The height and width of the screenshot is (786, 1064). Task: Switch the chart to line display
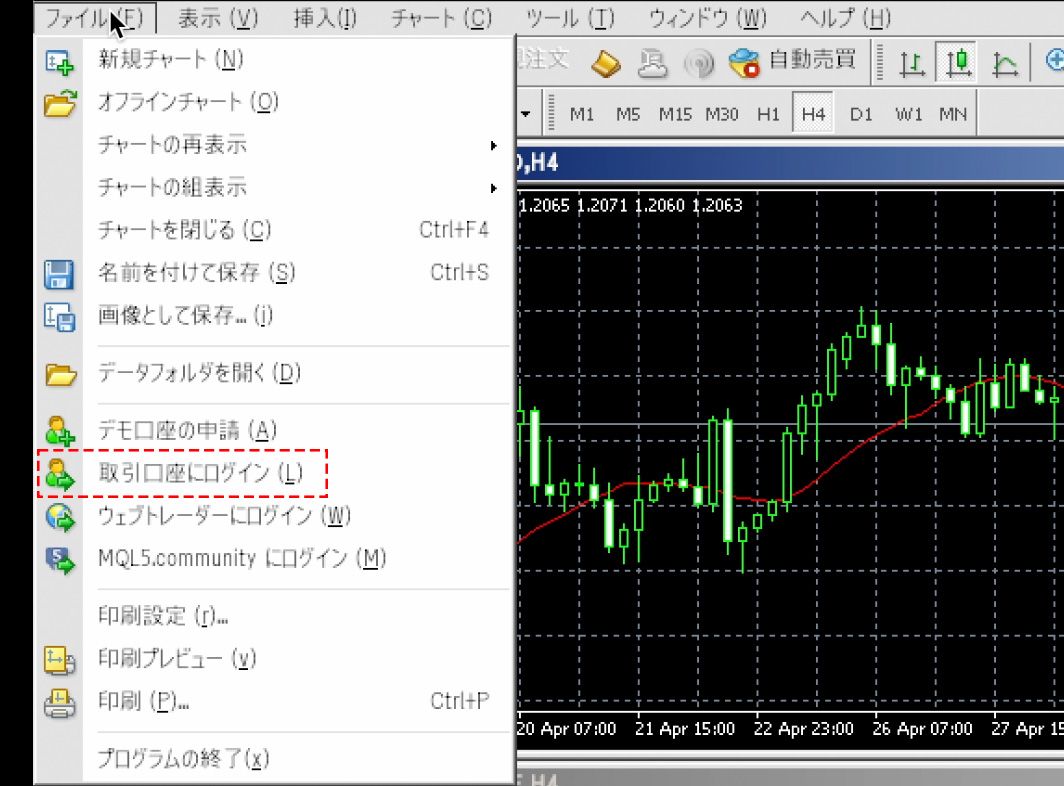(x=1006, y=62)
